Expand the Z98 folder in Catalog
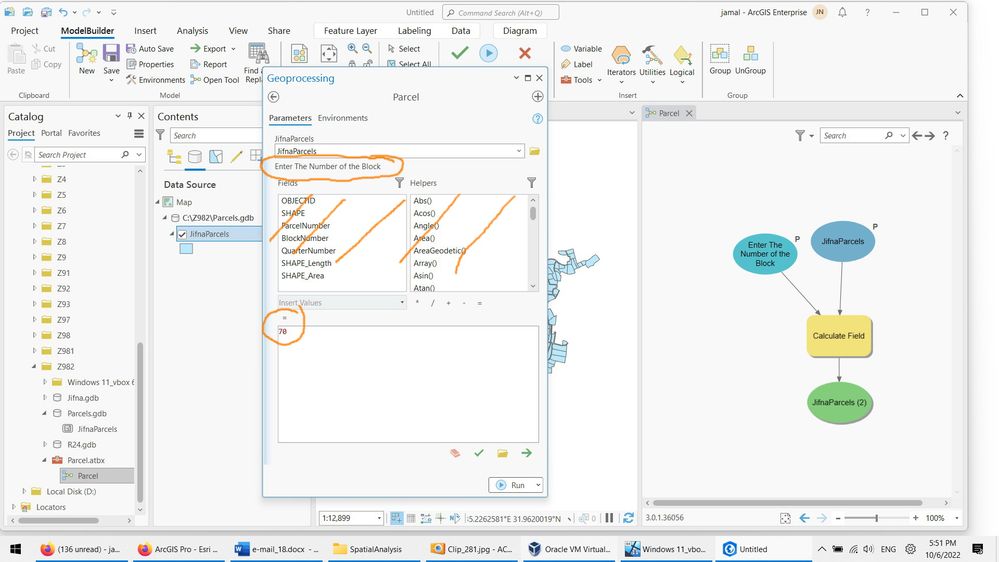The image size is (999, 562). click(x=34, y=335)
